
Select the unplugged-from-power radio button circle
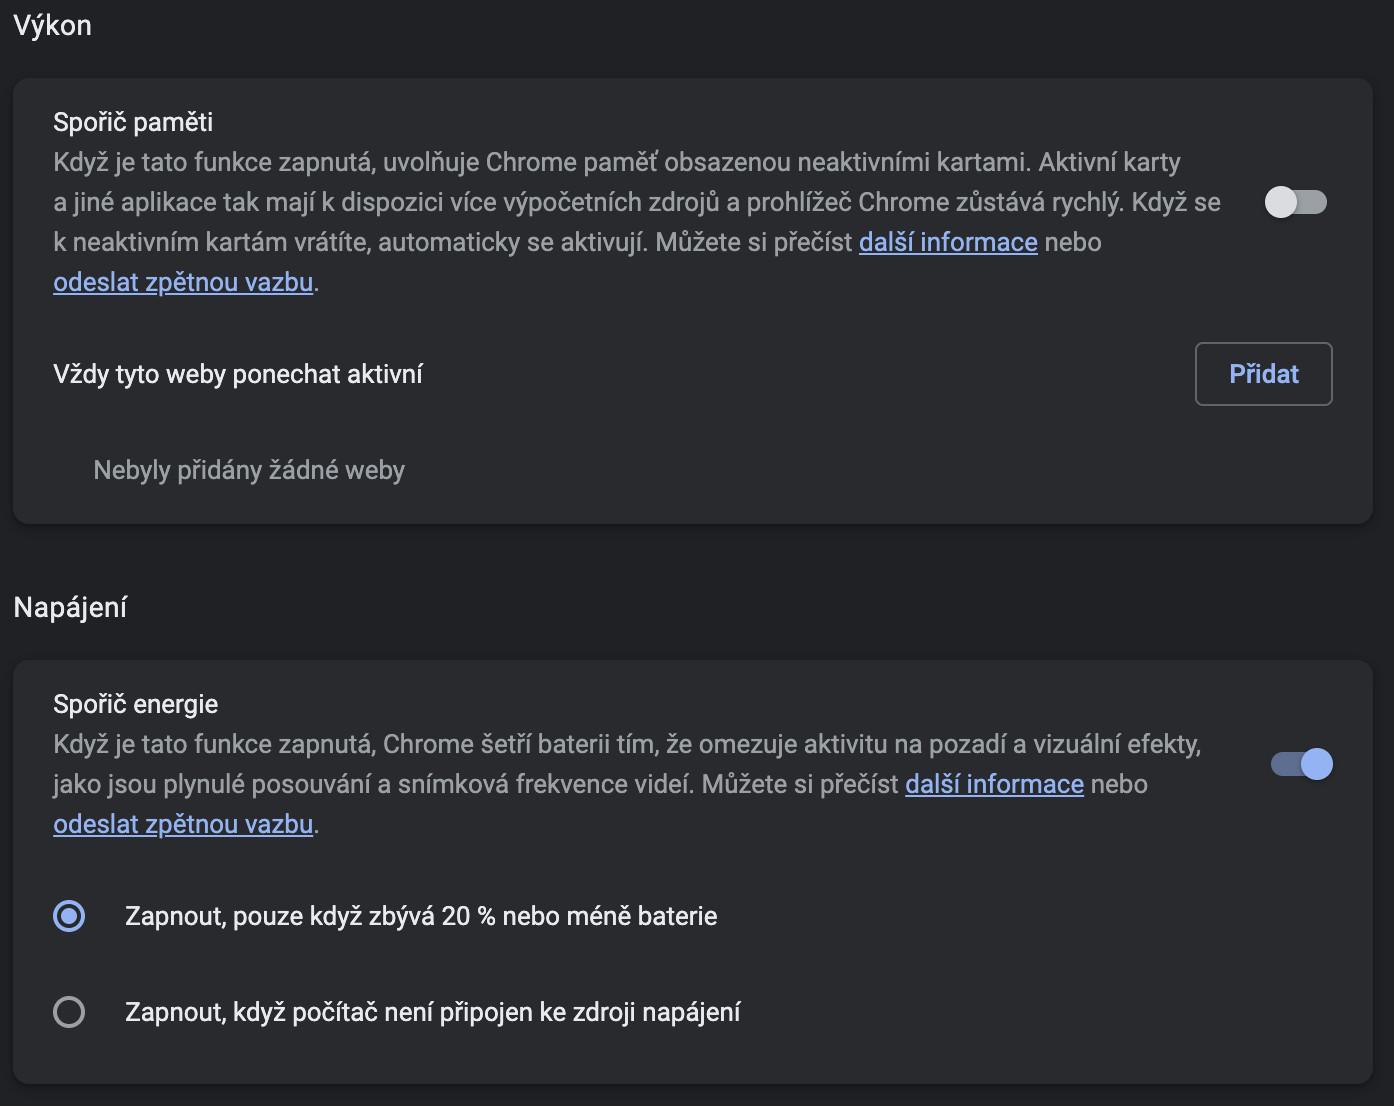click(69, 1012)
